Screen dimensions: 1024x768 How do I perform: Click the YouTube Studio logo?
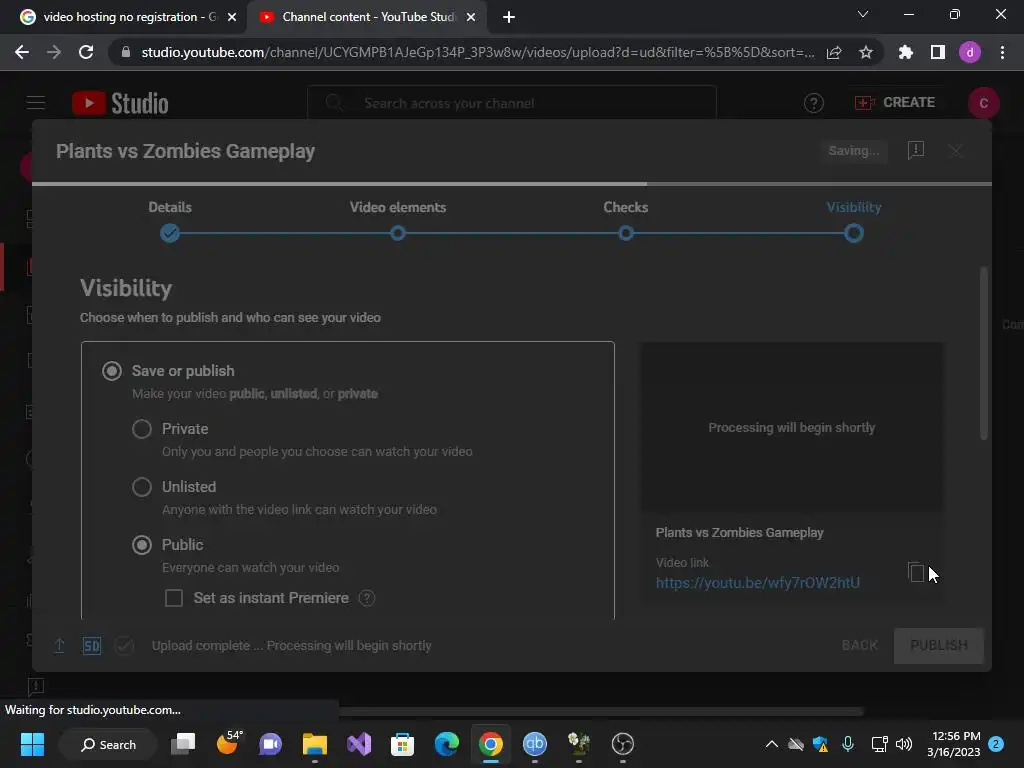[x=120, y=103]
